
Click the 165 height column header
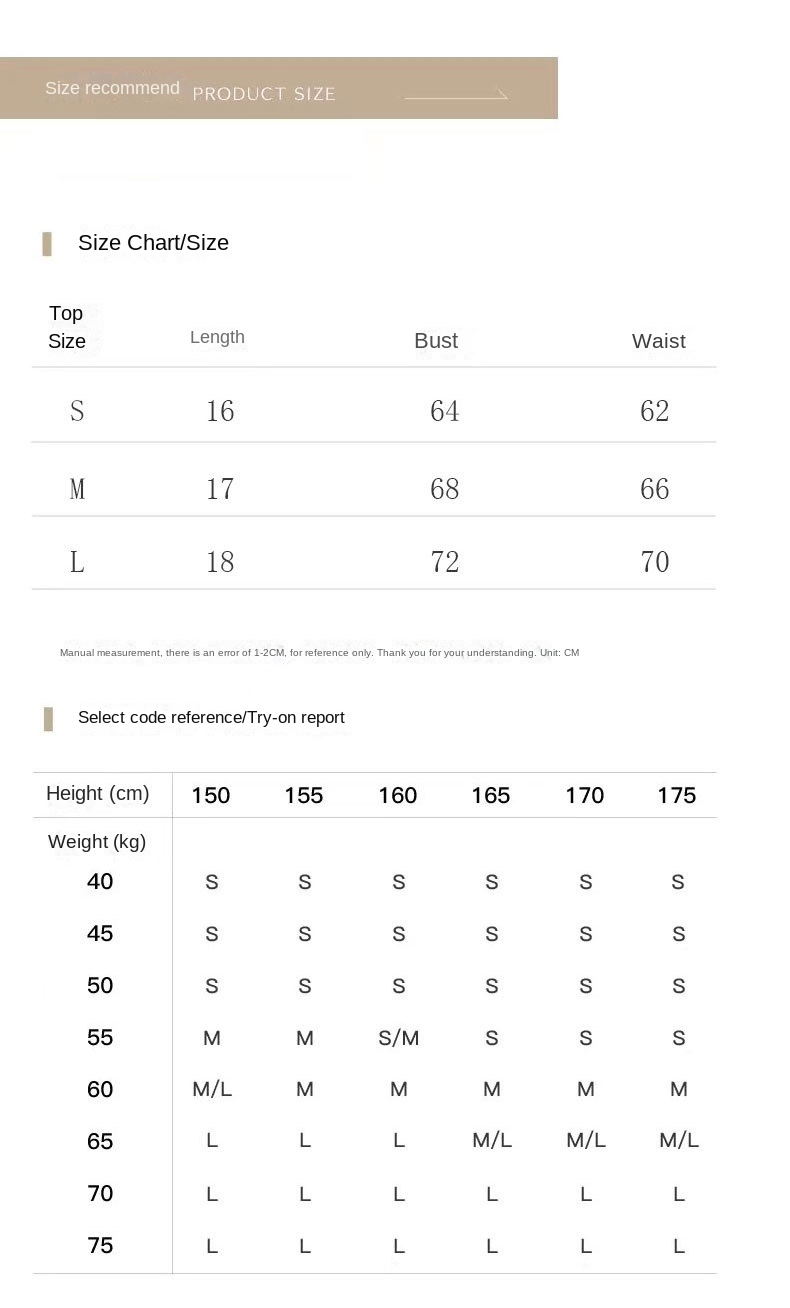[491, 796]
